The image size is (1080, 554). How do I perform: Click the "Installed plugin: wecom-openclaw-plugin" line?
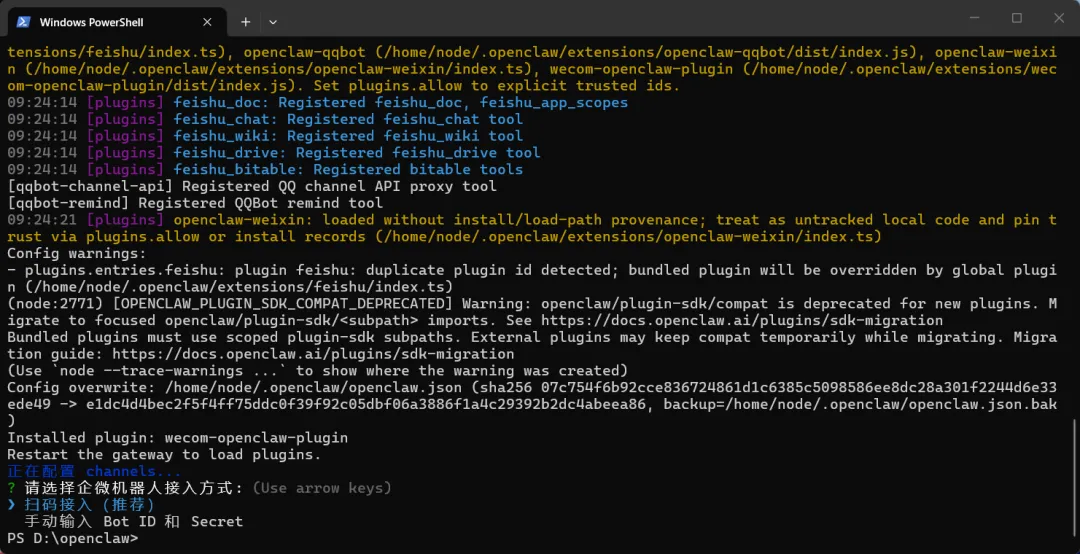(x=178, y=438)
